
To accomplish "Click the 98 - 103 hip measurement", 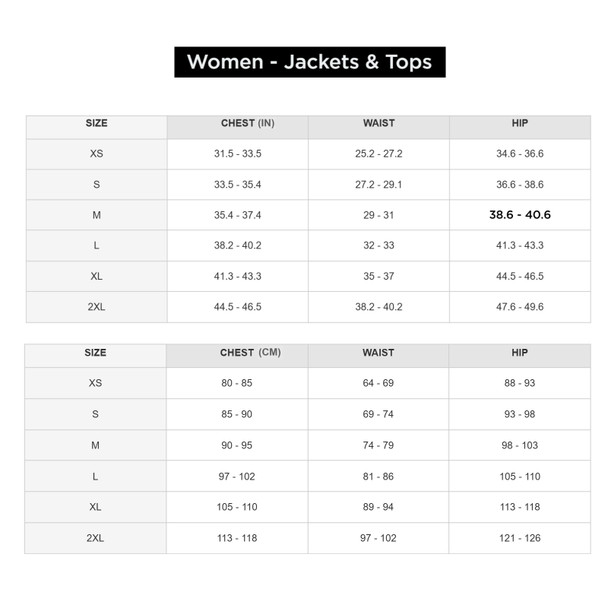I will [x=519, y=445].
